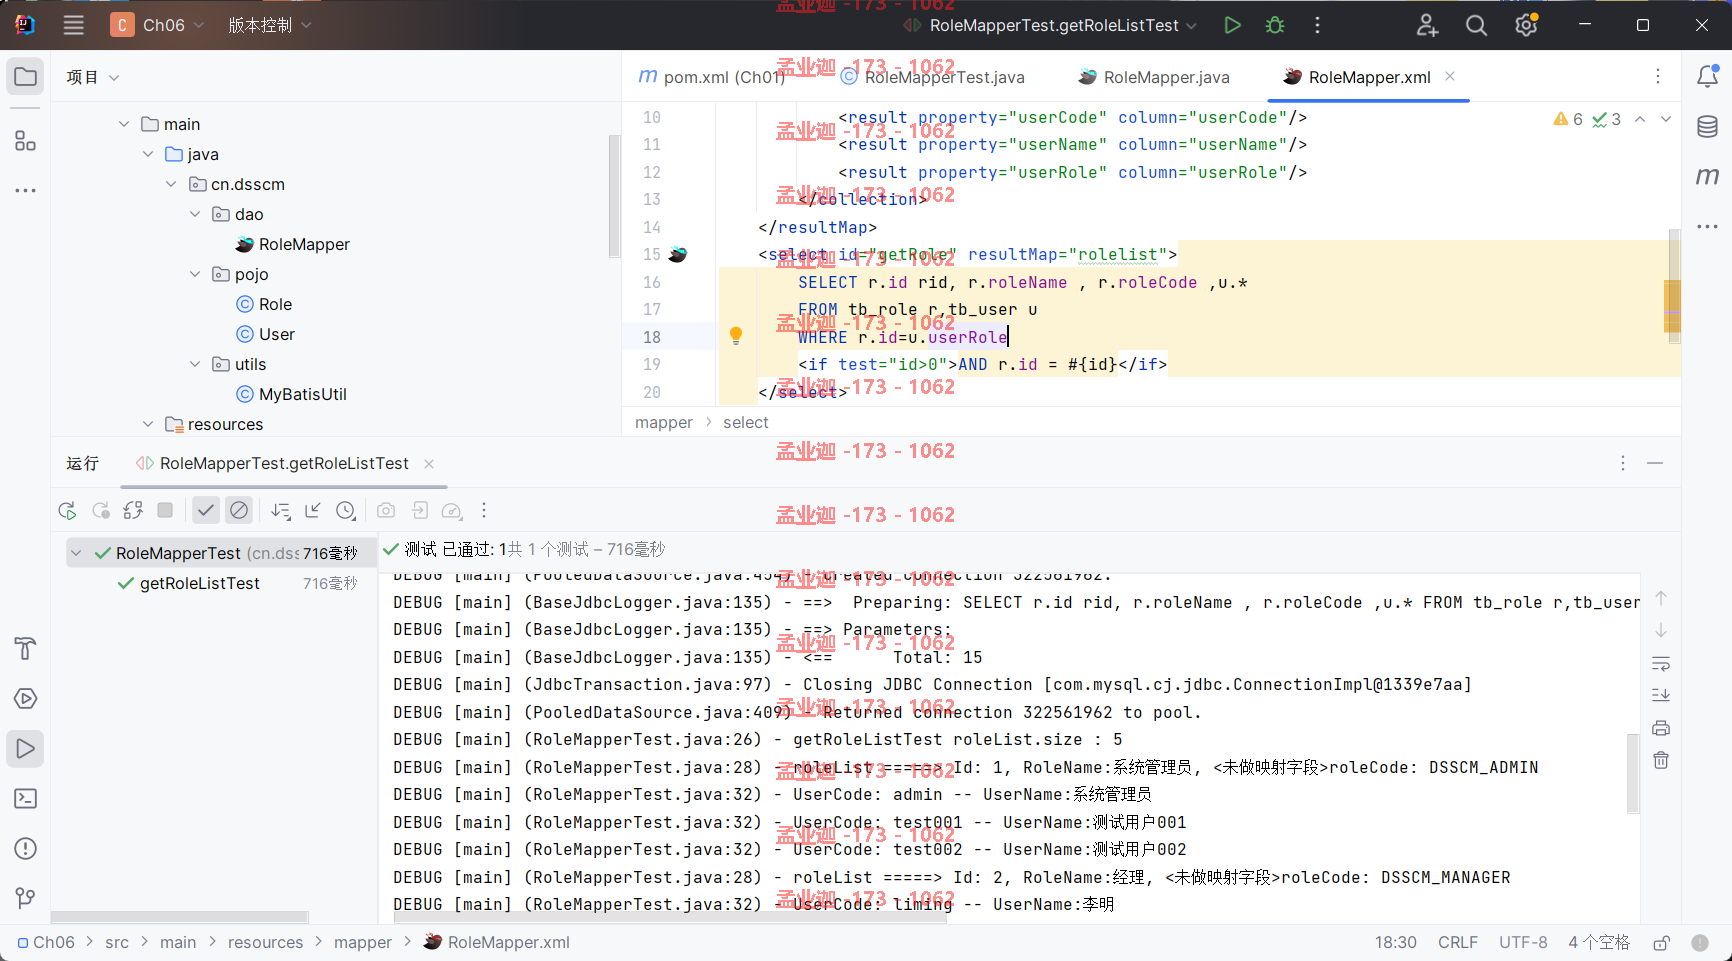The height and width of the screenshot is (961, 1732).
Task: Collapse the utils package
Action: click(195, 364)
